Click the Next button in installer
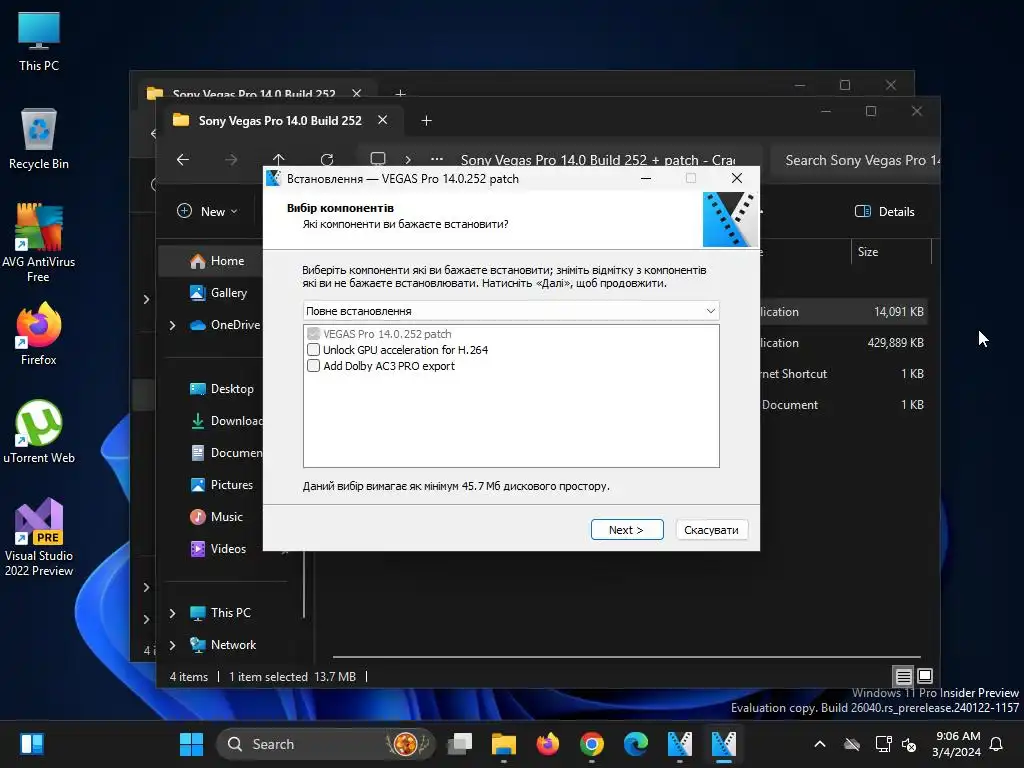The image size is (1024, 768). (x=627, y=530)
